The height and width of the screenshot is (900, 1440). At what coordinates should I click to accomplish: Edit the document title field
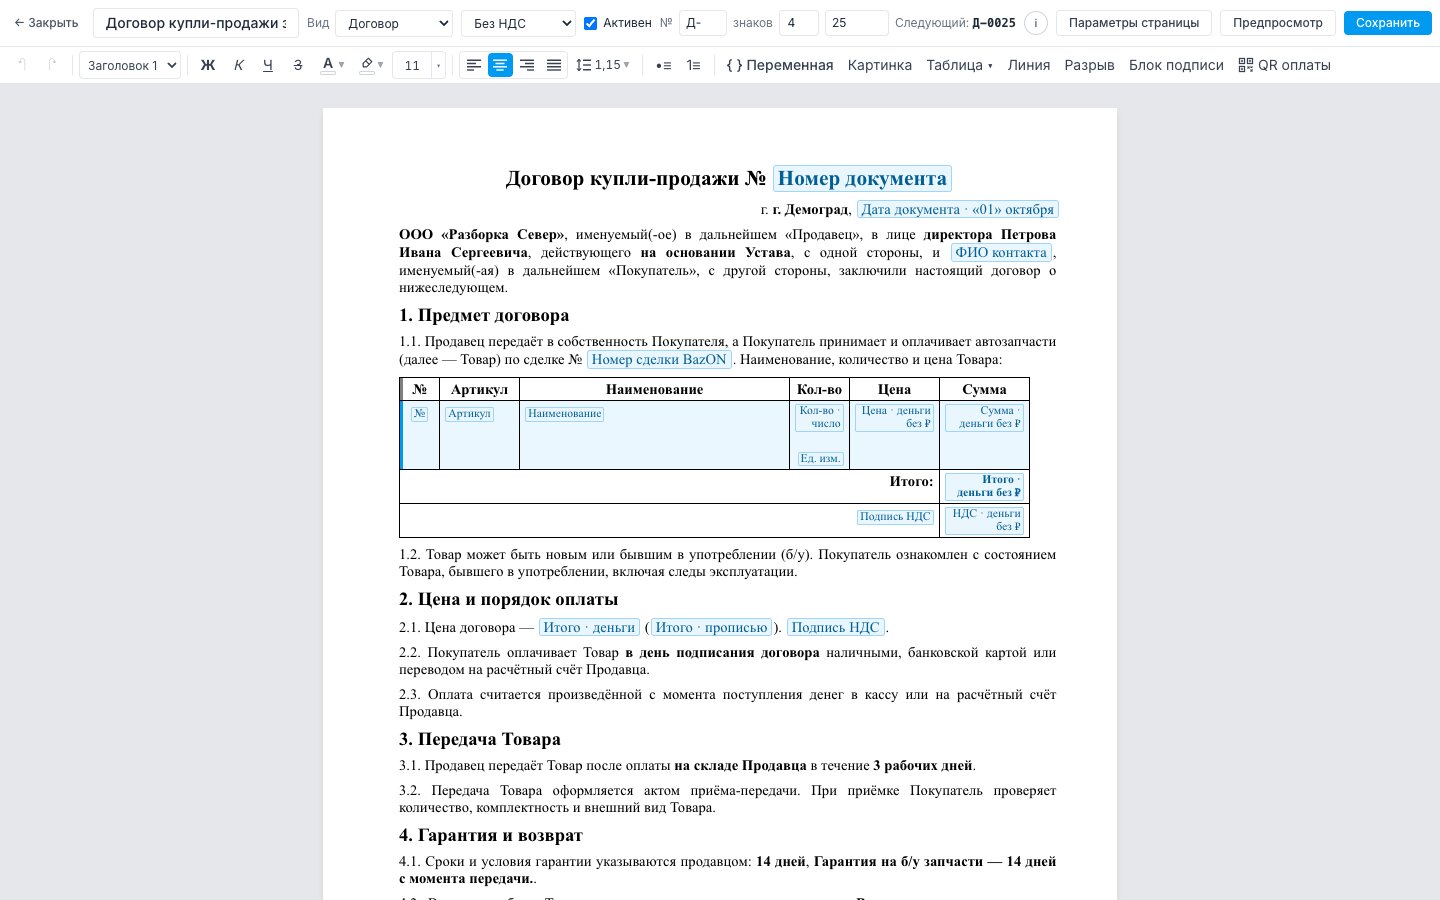[196, 23]
